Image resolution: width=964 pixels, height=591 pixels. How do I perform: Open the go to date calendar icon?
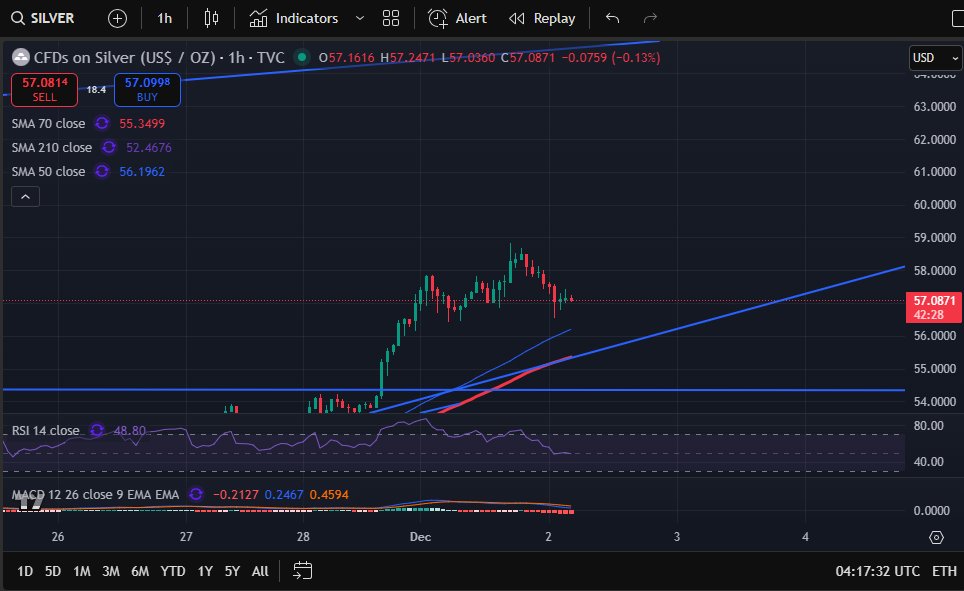(303, 571)
